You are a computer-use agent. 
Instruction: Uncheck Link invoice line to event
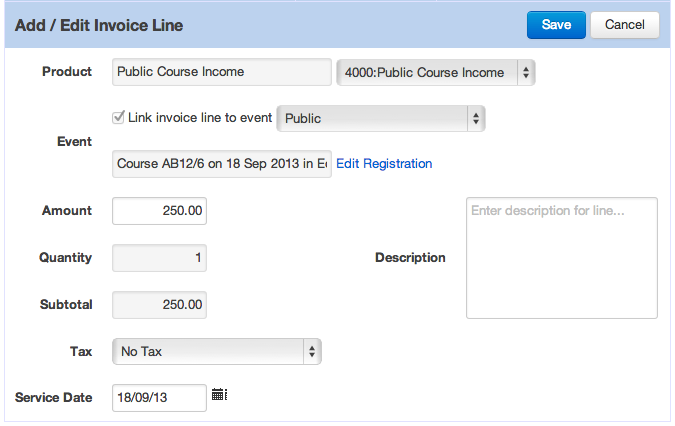[x=118, y=117]
